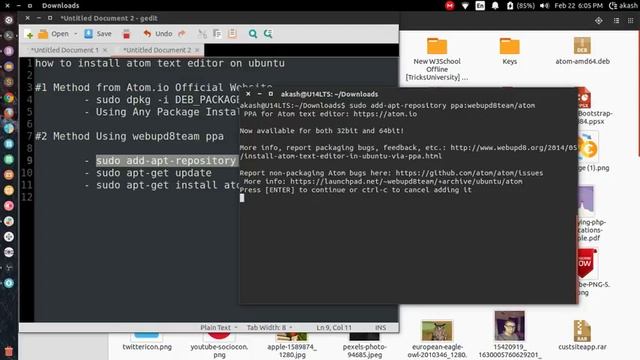Viewport: 640px width, 360px height.
Task: Open gedit Find search icon
Action: (253, 34)
